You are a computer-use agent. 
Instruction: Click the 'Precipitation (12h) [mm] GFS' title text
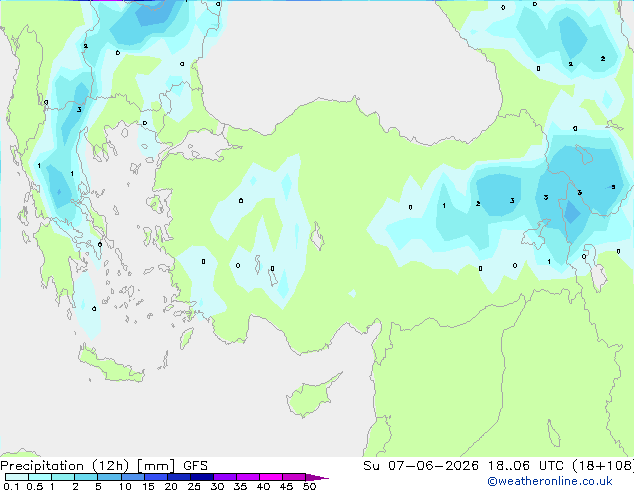coord(104,466)
